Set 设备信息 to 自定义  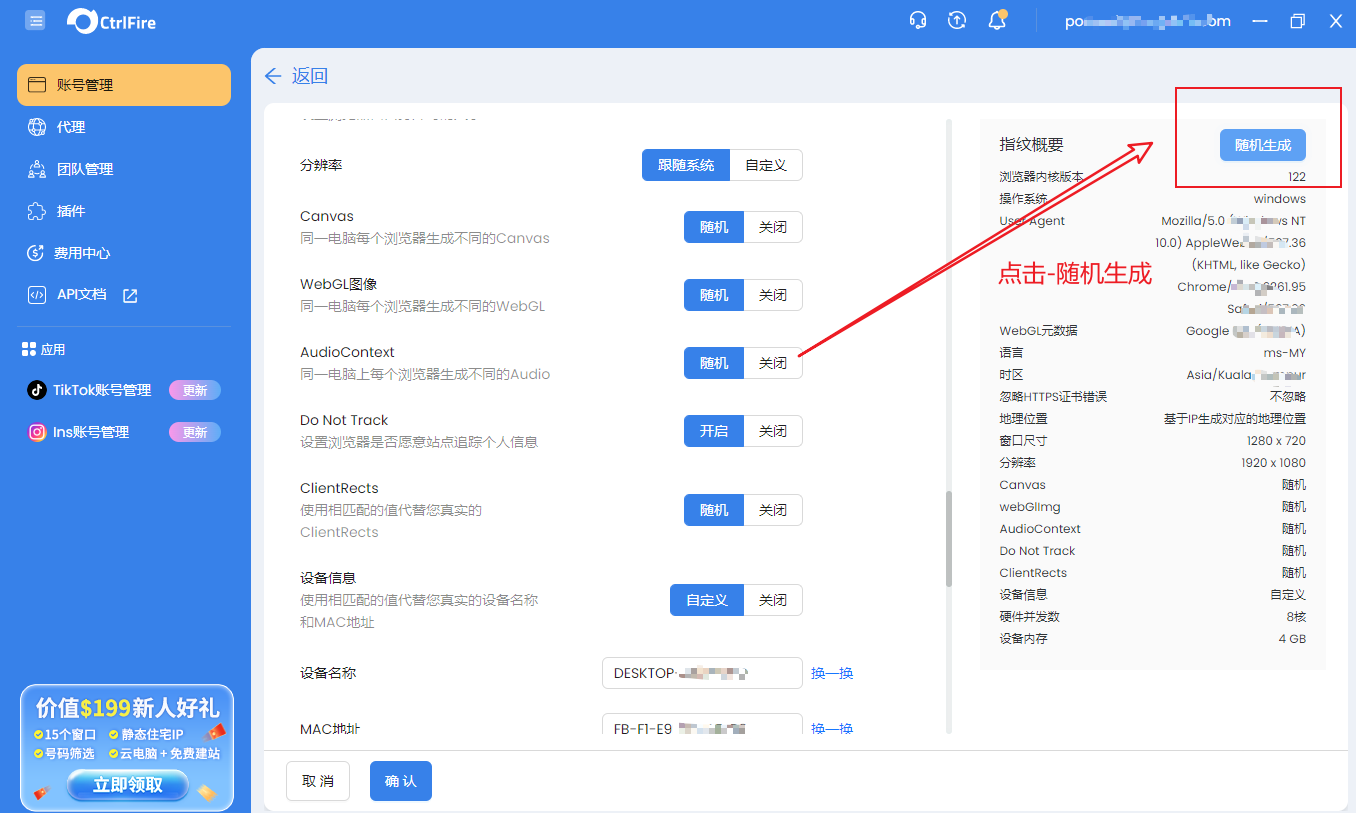[x=707, y=600]
